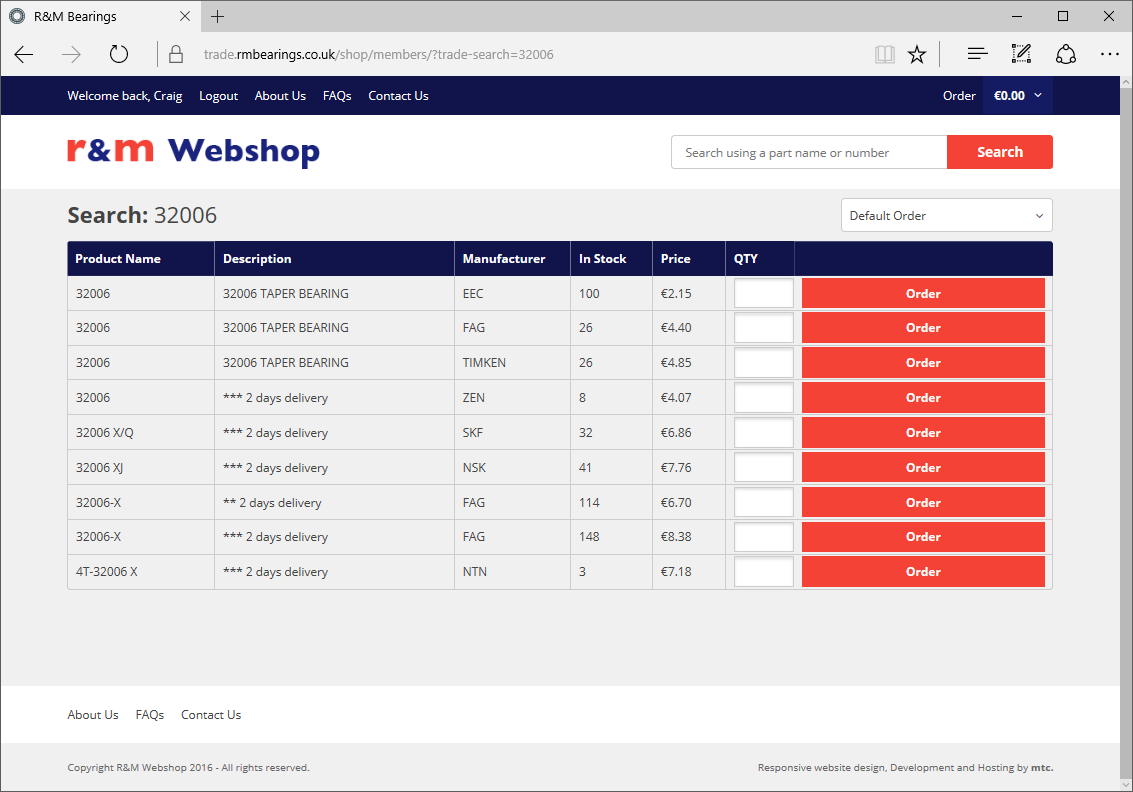1133x792 pixels.
Task: Open the browser More menu dots
Action: [1109, 54]
